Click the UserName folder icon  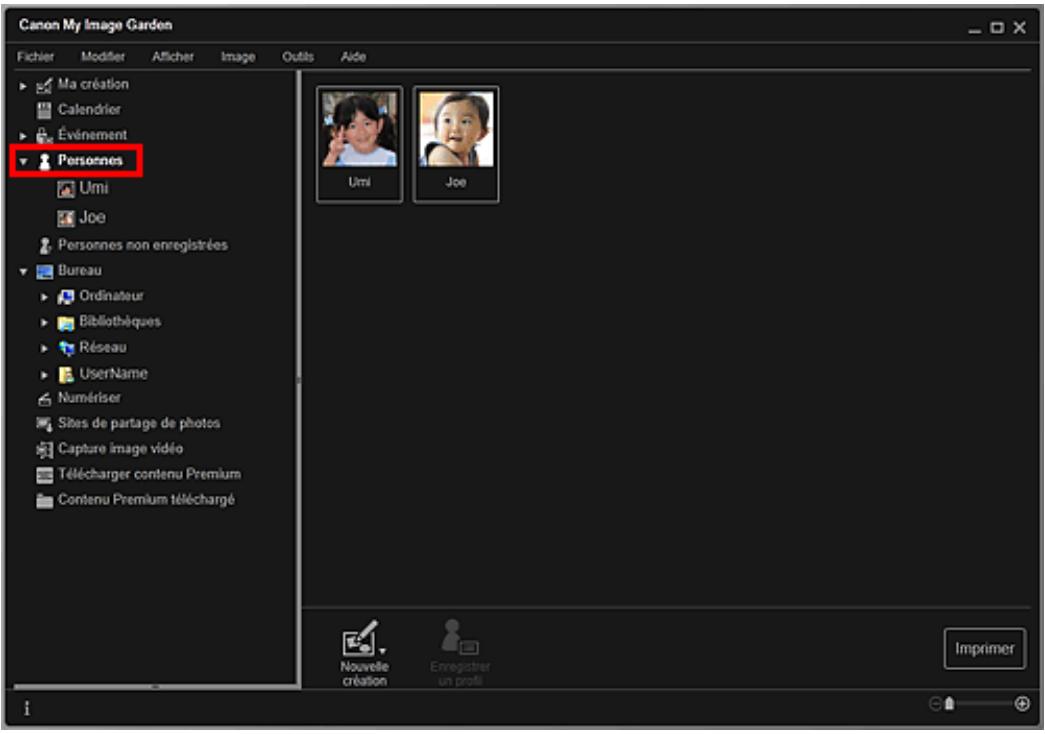pyautogui.click(x=65, y=375)
